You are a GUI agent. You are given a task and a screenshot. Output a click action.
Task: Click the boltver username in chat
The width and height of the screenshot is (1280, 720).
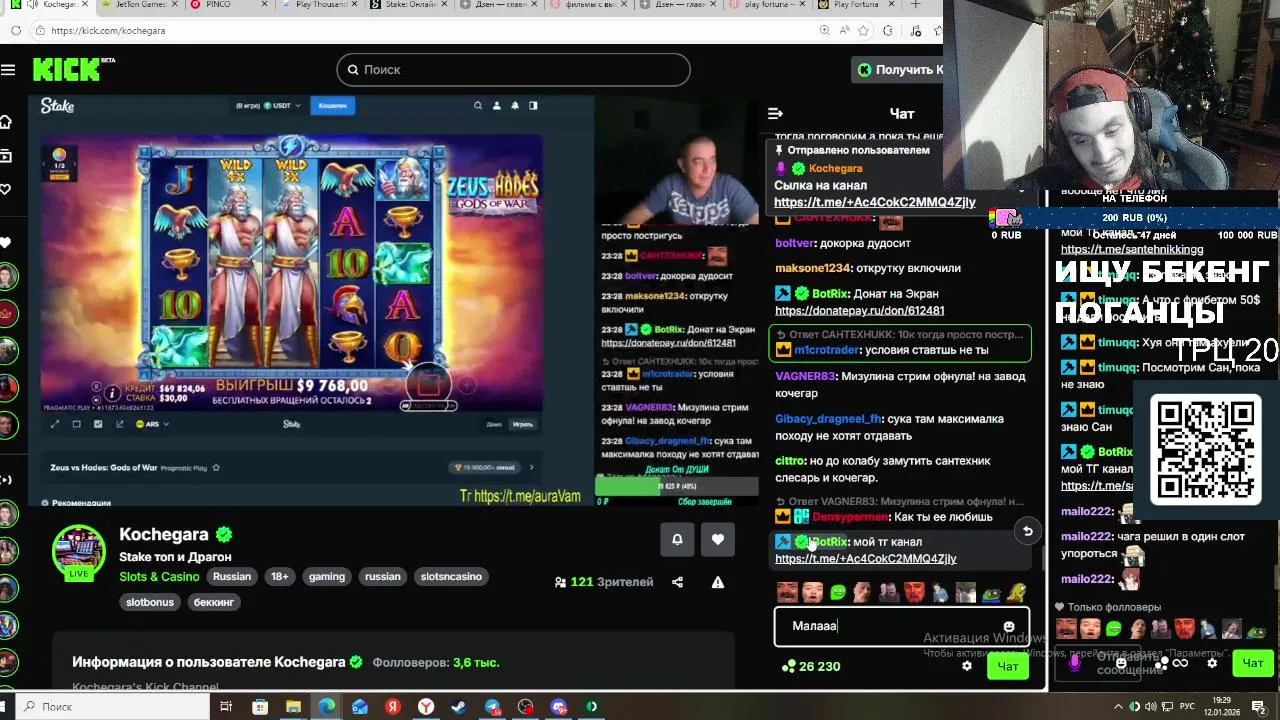pyautogui.click(x=795, y=243)
